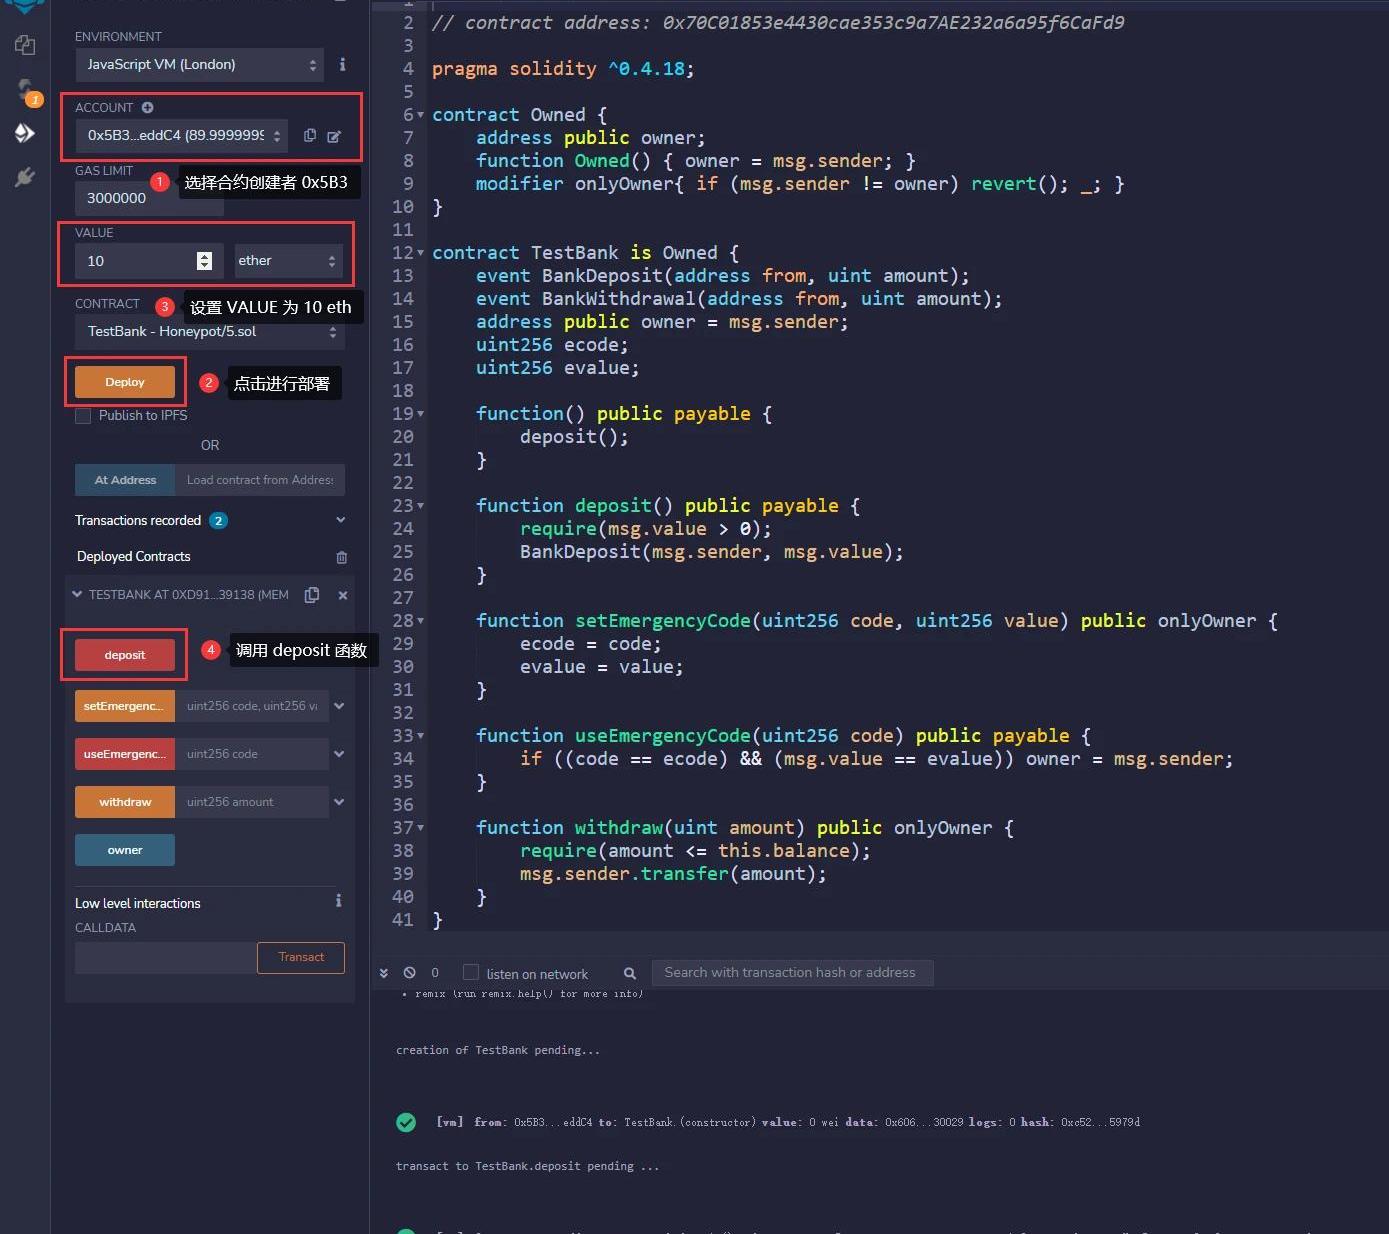Click the green checkmark on the constructor transaction
The width and height of the screenshot is (1389, 1234).
[x=406, y=1122]
